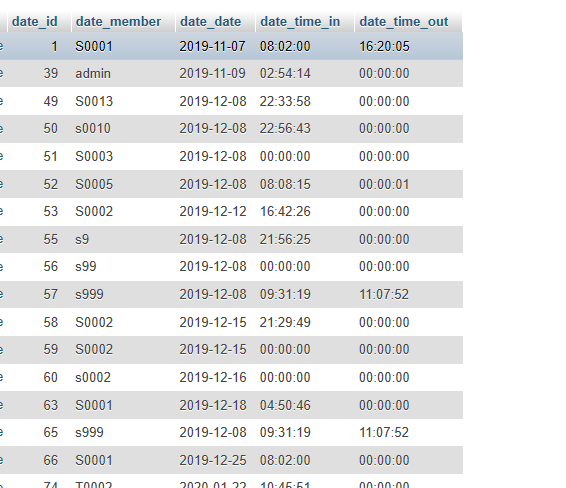Select the highlighted row with date_id 1
Screen dimensions: 566x488
click(231, 46)
